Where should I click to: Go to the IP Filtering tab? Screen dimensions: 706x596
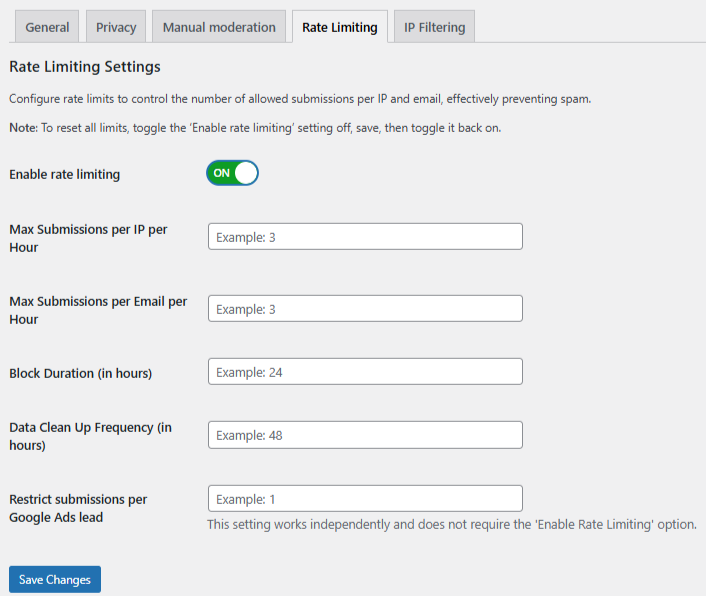coord(434,27)
